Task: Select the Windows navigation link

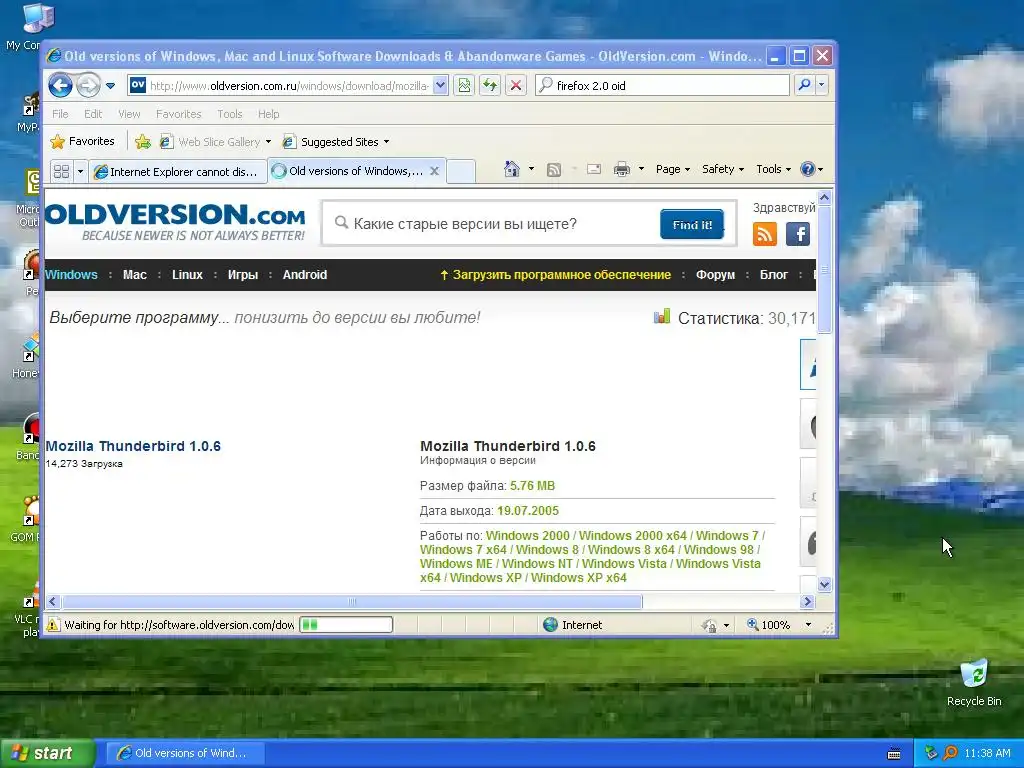Action: pos(71,275)
